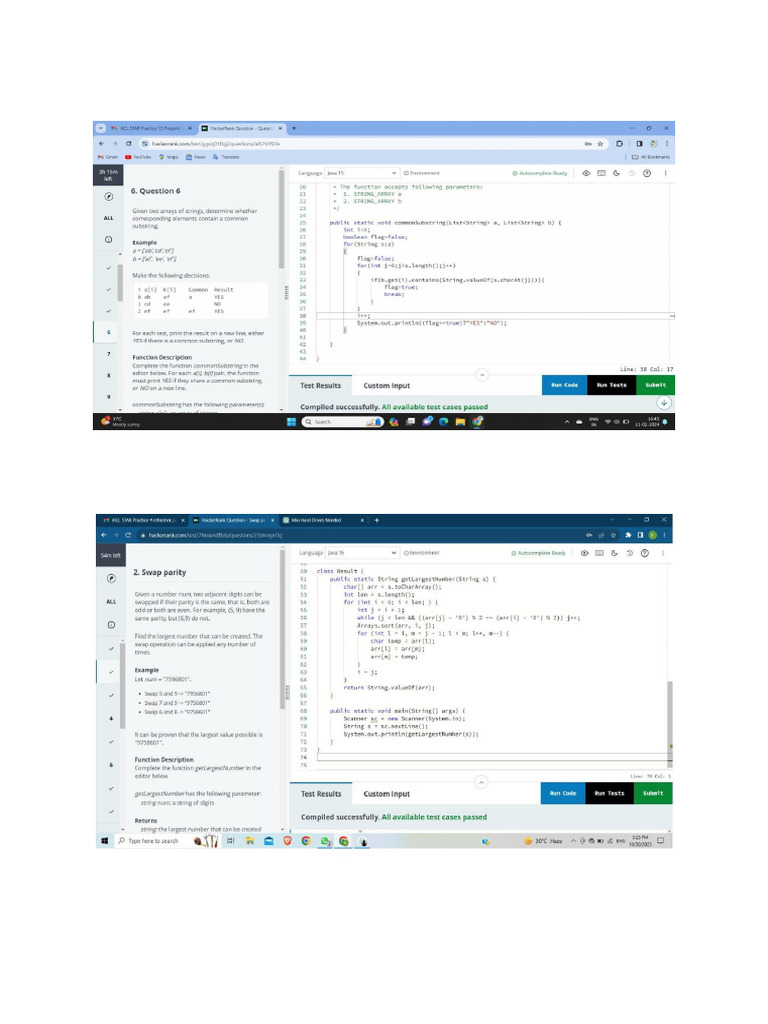Click Autocomplete Ready indicator in Swap parity editor
Screen dimensions: 768x1024
tap(538, 553)
